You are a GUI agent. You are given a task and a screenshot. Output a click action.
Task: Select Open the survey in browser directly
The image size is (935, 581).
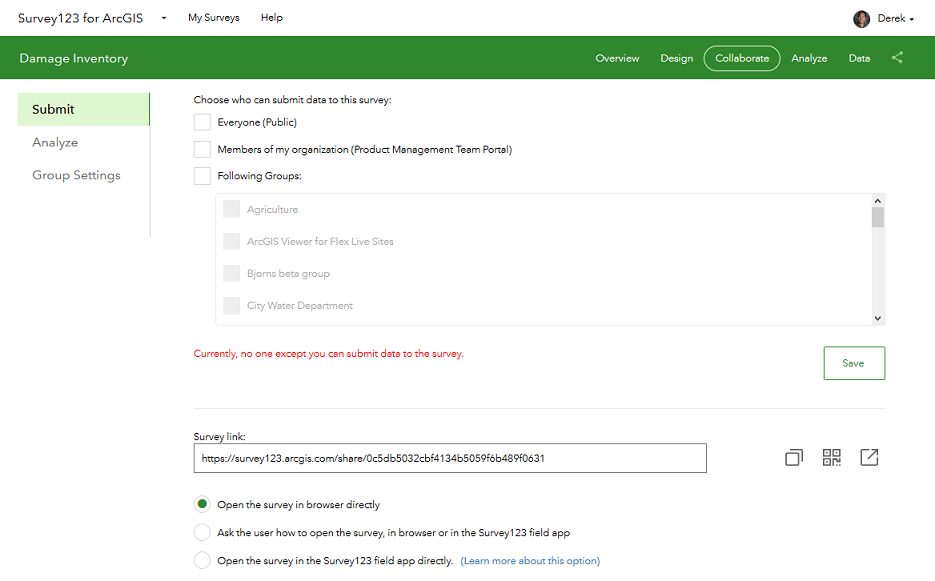tap(202, 505)
